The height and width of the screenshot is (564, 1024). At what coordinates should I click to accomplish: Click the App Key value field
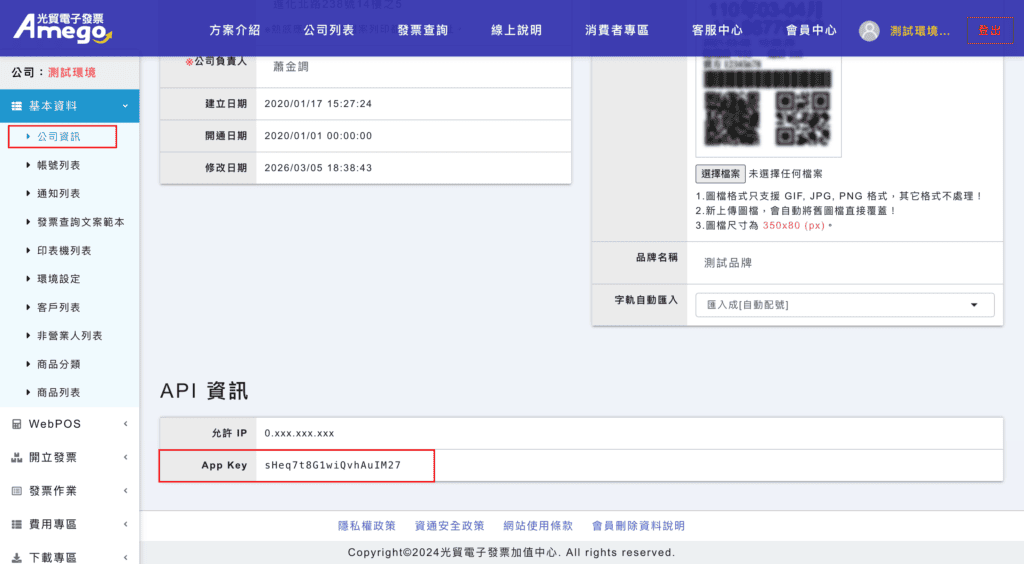coord(332,466)
